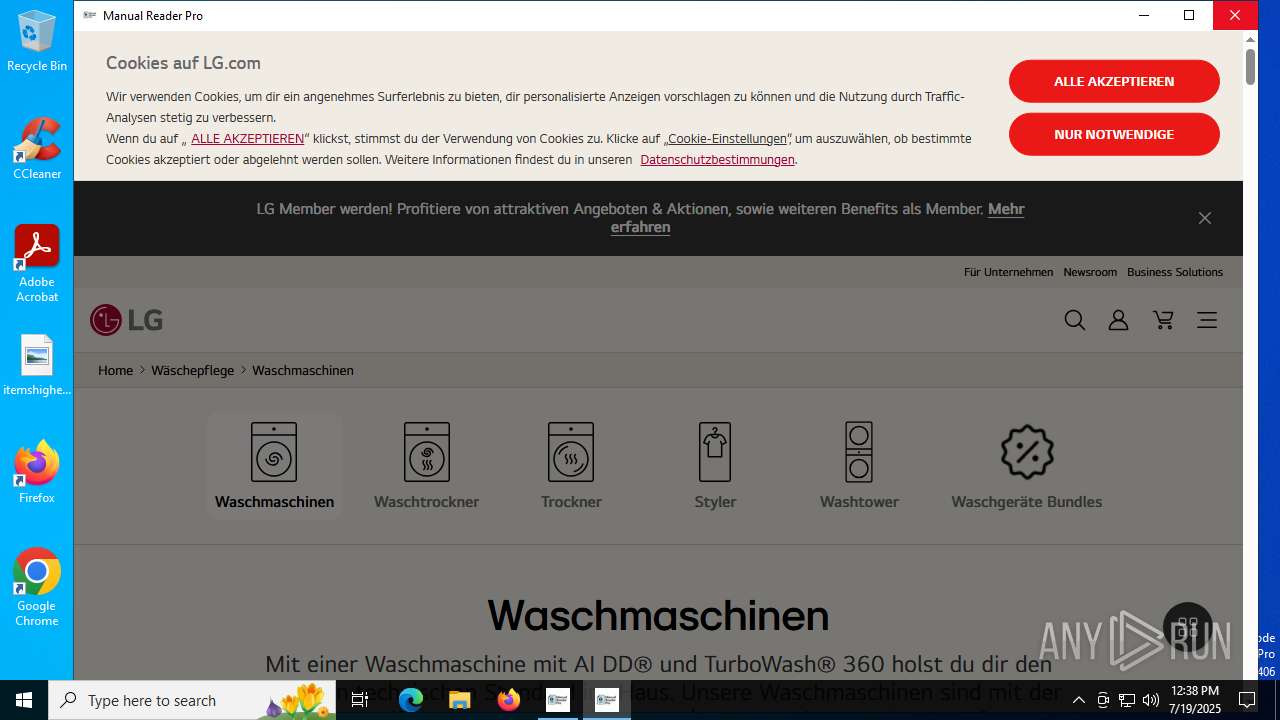Open Adobe Acrobat desktop shortcut
Image resolution: width=1280 pixels, height=720 pixels.
pyautogui.click(x=37, y=264)
